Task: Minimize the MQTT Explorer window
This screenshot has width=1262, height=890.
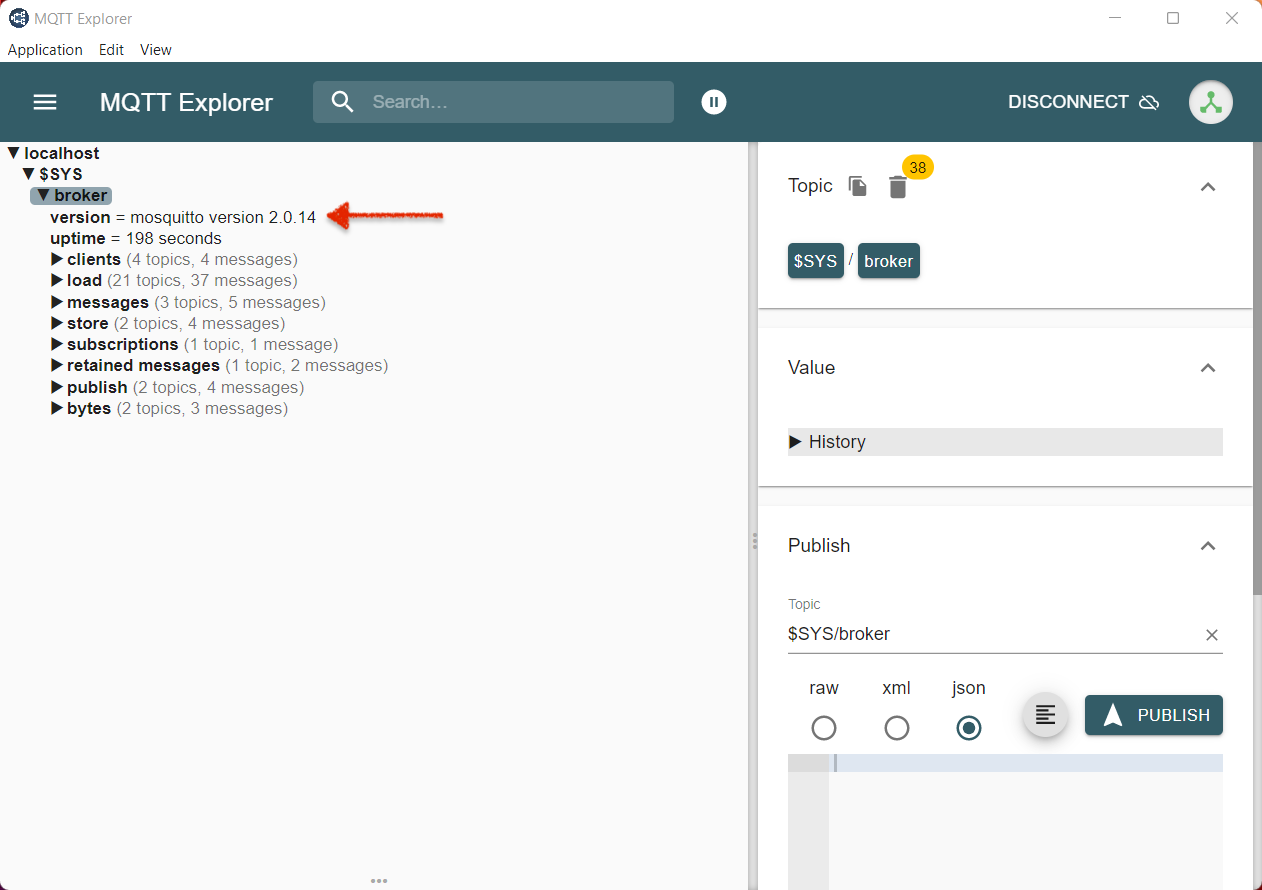Action: 1115,18
